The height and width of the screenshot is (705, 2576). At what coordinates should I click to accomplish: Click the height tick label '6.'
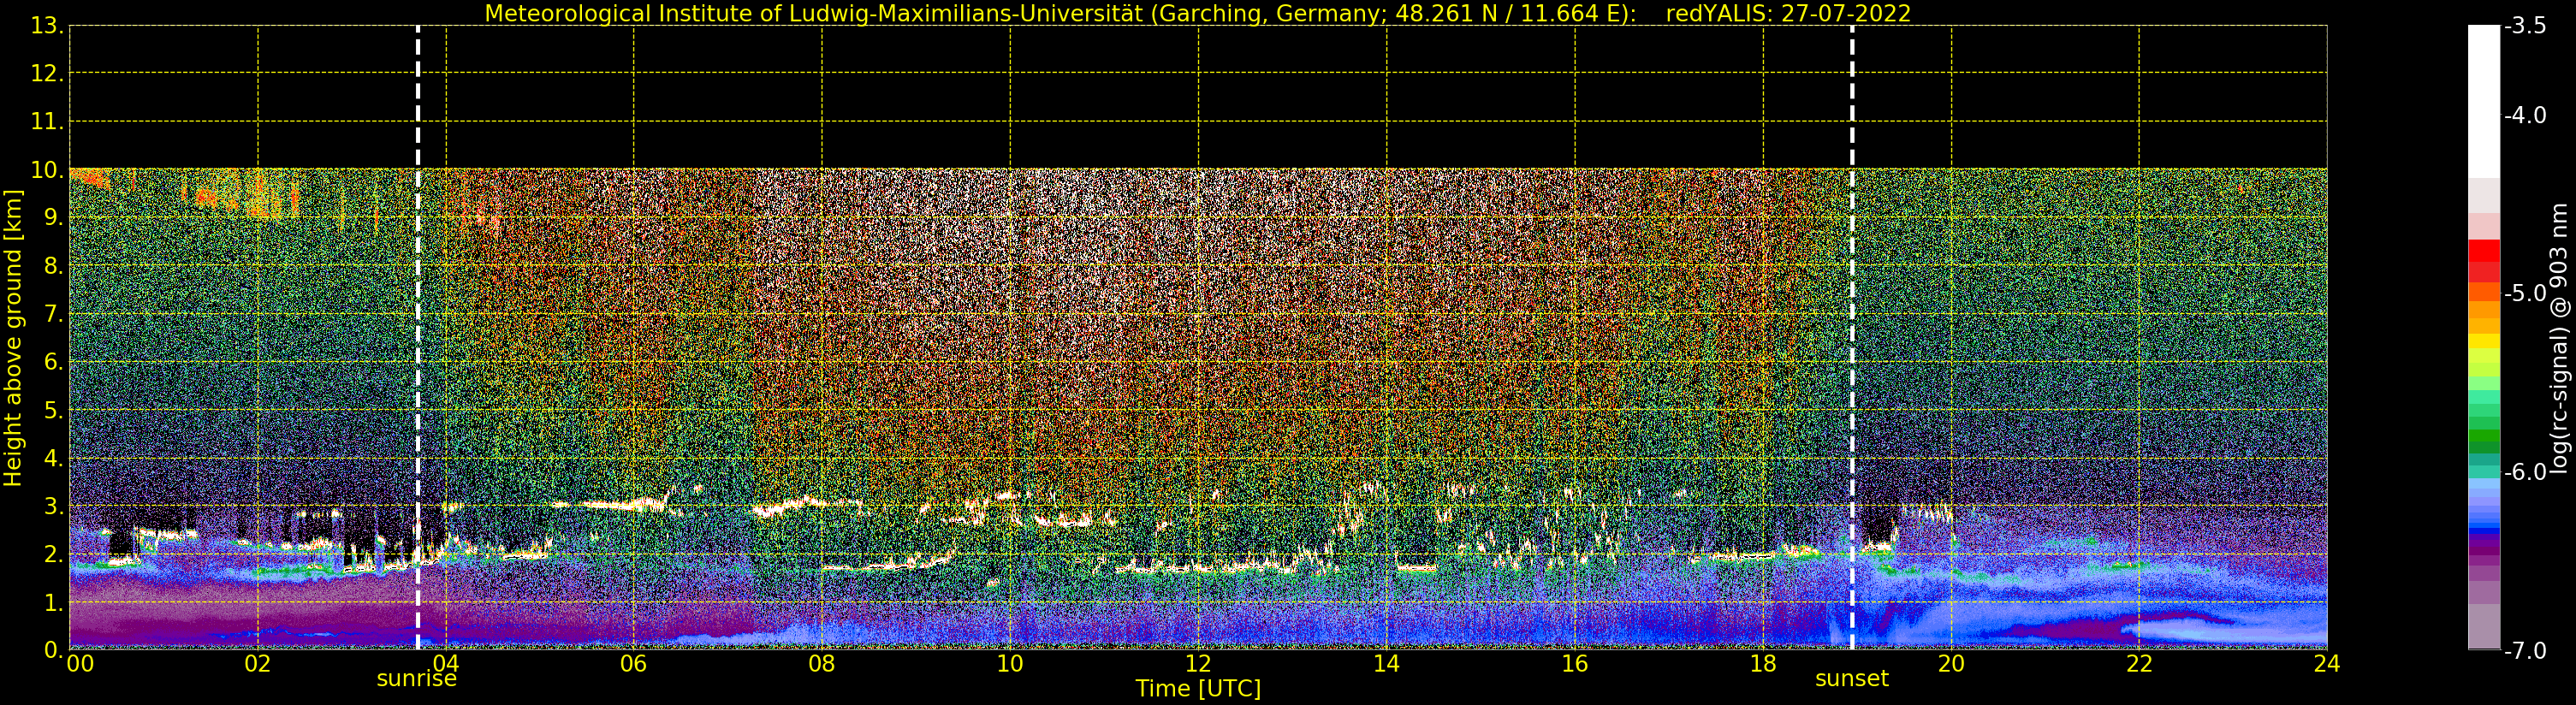[53, 362]
